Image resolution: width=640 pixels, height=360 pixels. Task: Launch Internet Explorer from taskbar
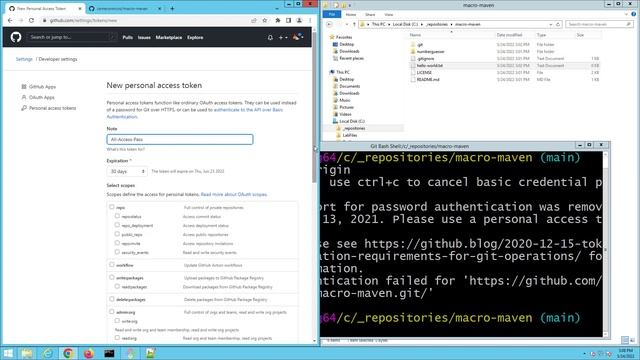[x=48, y=353]
